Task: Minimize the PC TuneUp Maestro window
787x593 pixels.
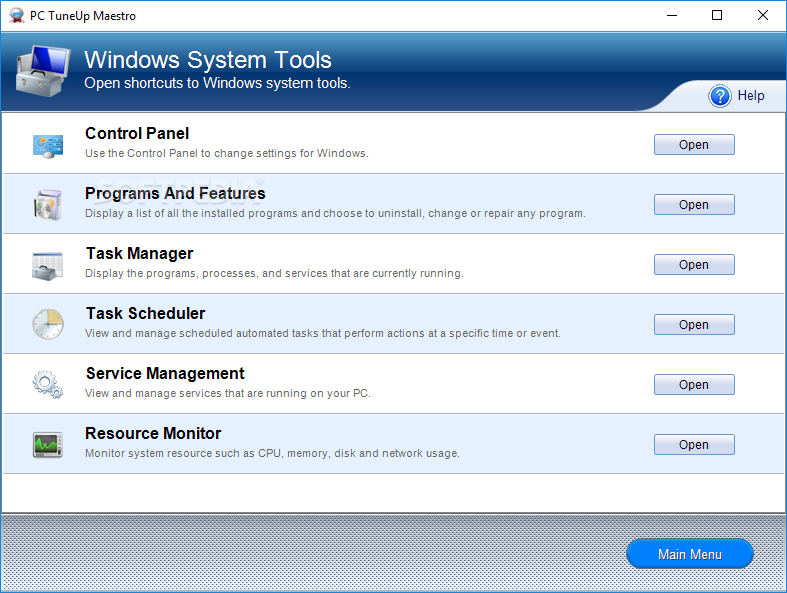Action: click(x=672, y=16)
